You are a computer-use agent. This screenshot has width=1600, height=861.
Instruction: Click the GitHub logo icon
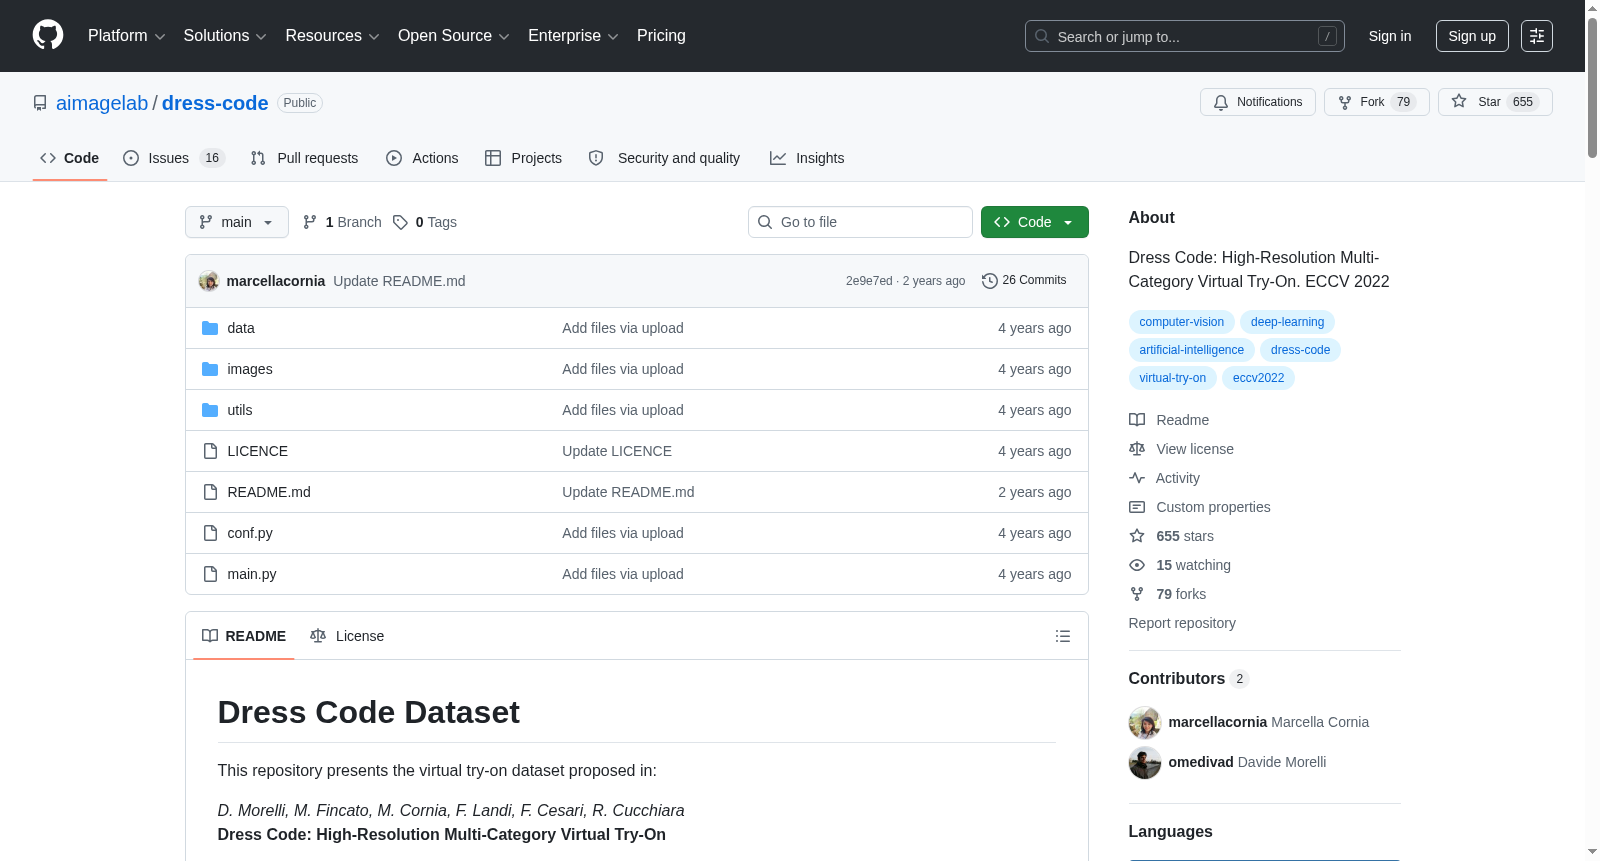pos(48,36)
